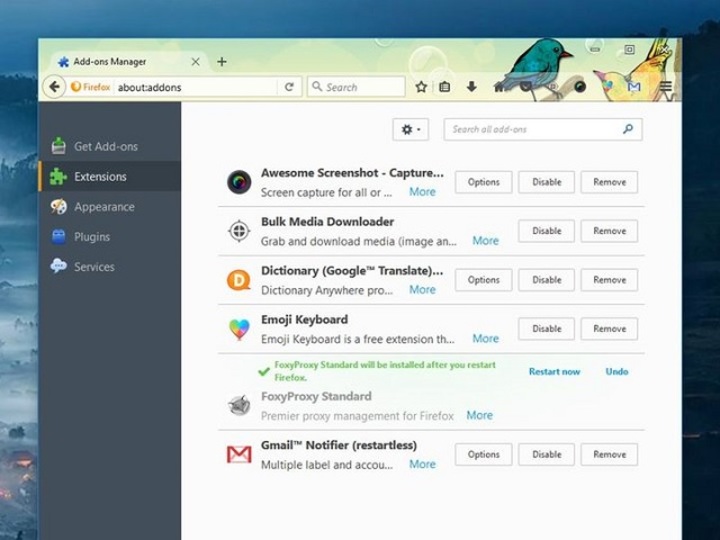Open Options for Gmail Notifier
Viewport: 720px width, 540px height.
click(x=483, y=455)
